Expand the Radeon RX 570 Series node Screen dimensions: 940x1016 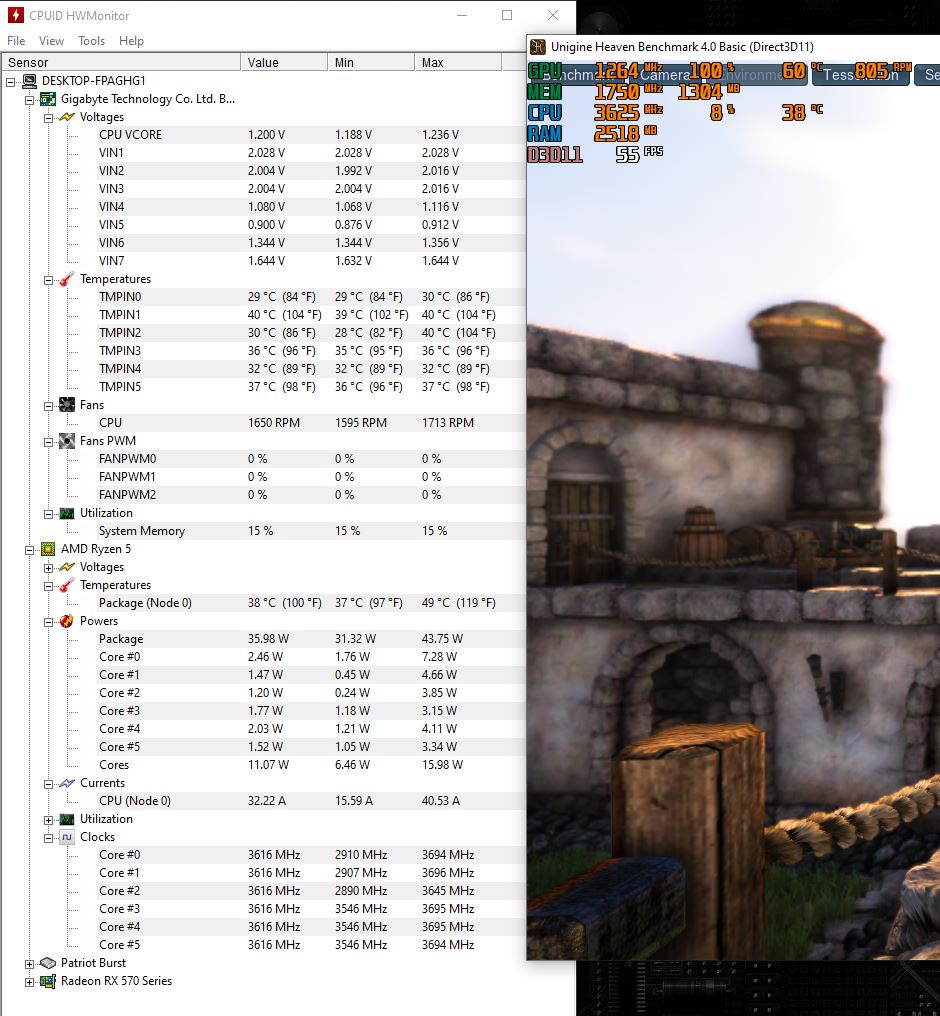(29, 982)
